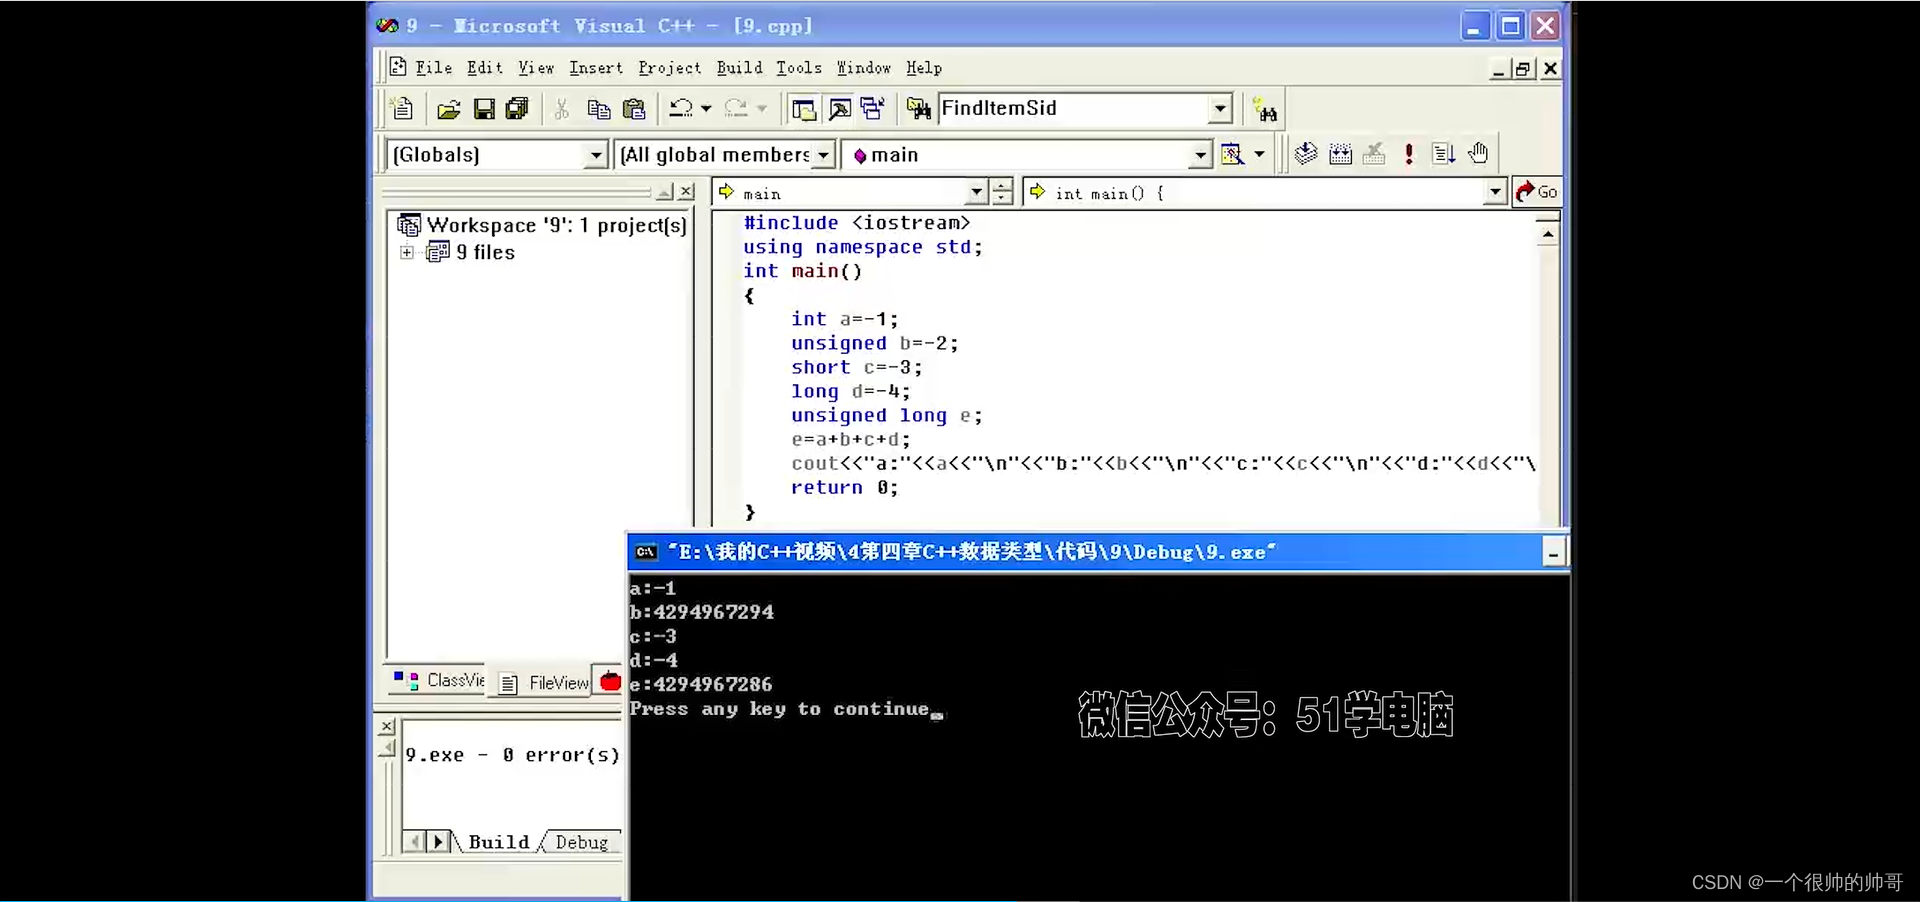The height and width of the screenshot is (902, 1920).
Task: Click the Find in Files binoculars icon
Action: click(x=919, y=109)
